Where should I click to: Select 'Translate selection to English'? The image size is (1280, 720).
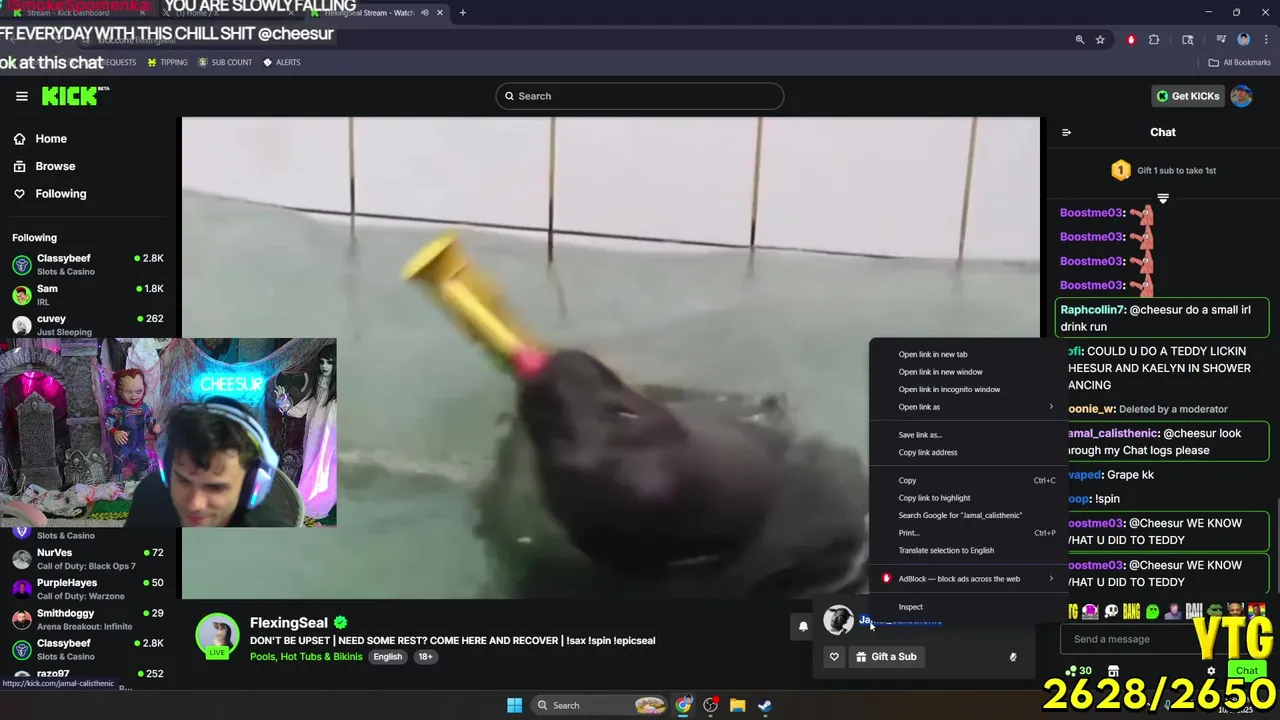click(x=946, y=550)
